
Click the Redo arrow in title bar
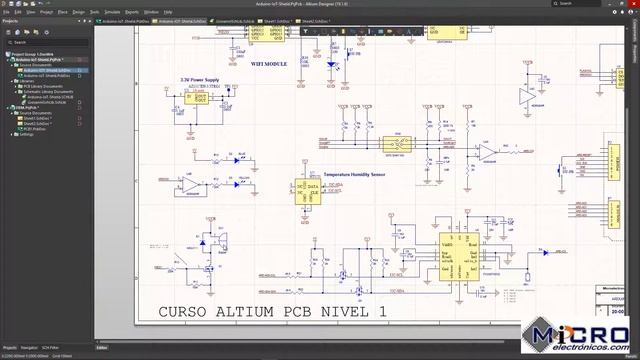click(x=48, y=4)
